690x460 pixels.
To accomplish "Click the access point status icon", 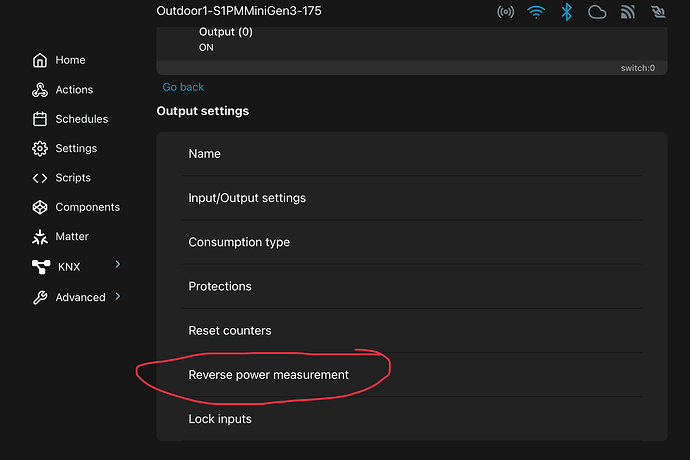I will point(506,12).
